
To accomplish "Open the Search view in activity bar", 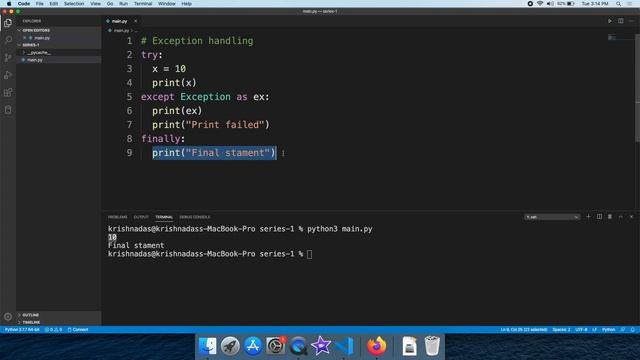I will [8, 40].
